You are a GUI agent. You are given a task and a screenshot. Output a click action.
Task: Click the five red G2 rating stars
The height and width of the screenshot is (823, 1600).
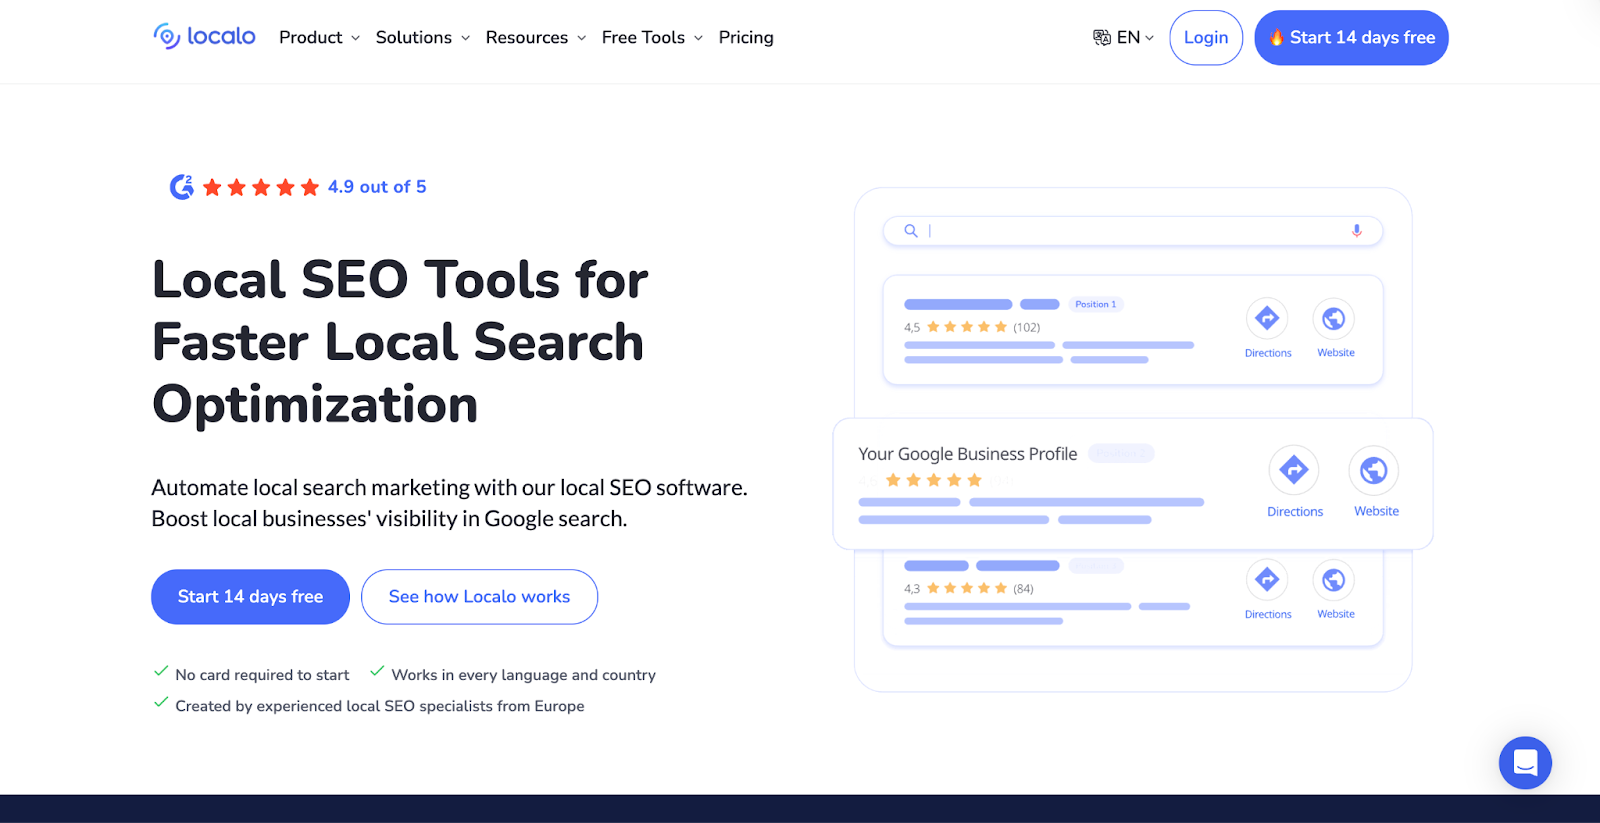[x=261, y=187]
